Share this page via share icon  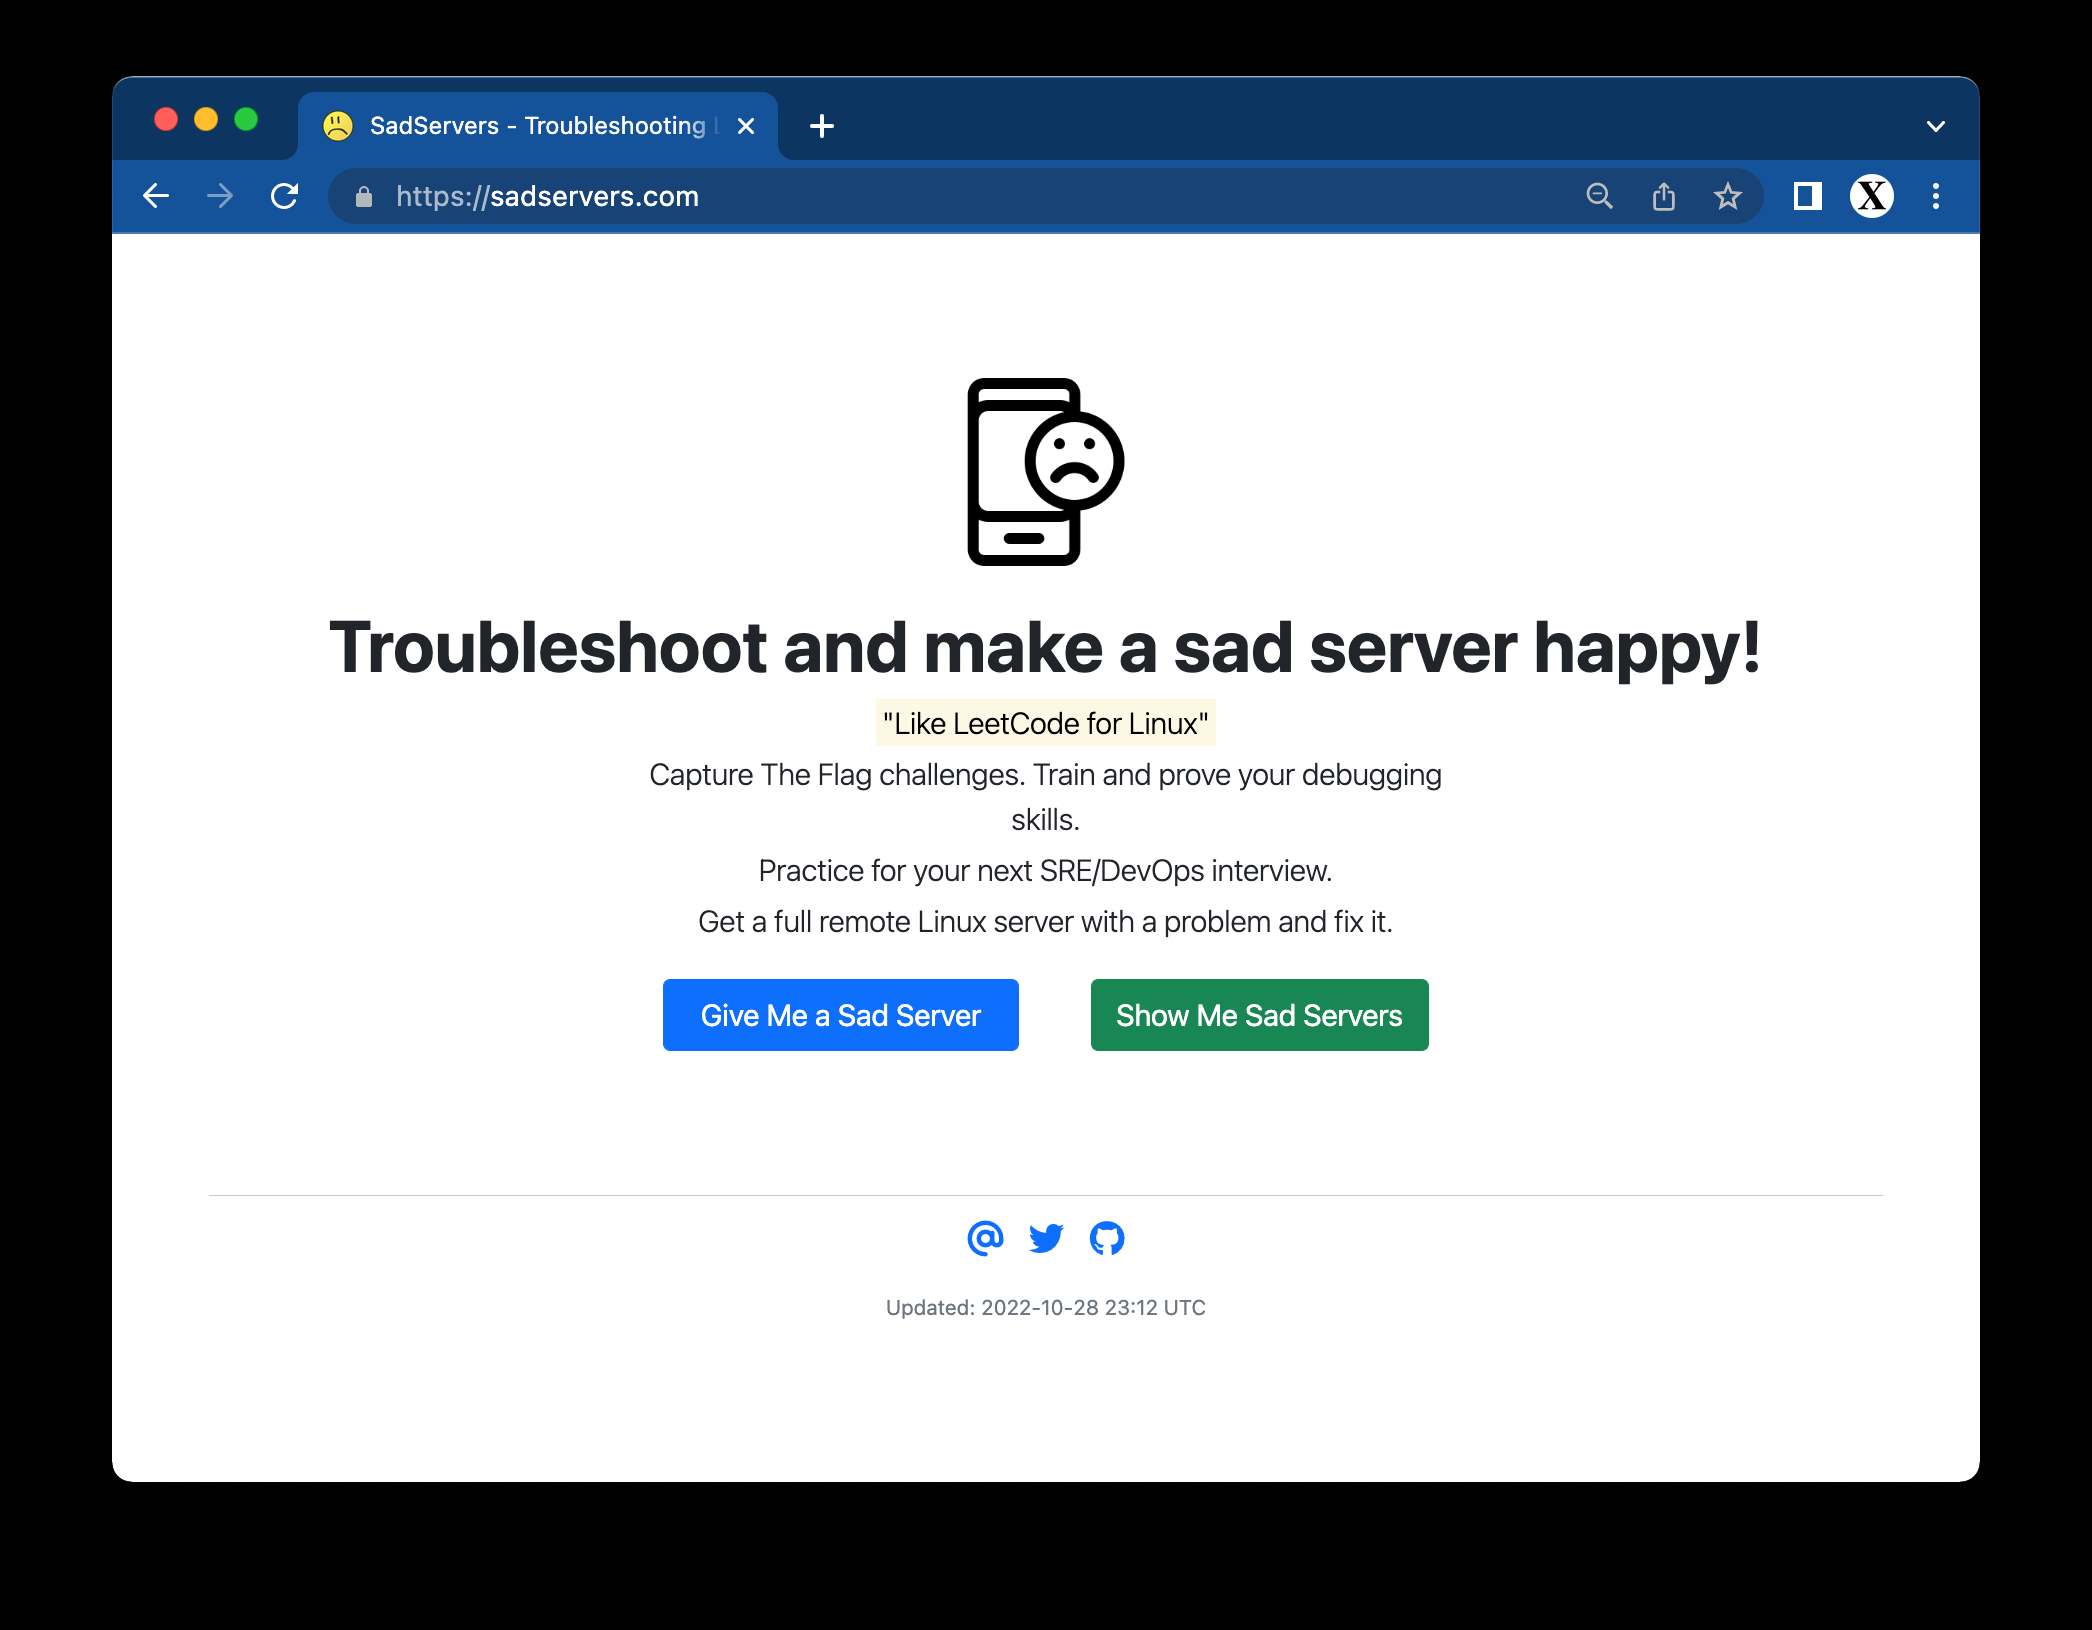click(x=1663, y=196)
